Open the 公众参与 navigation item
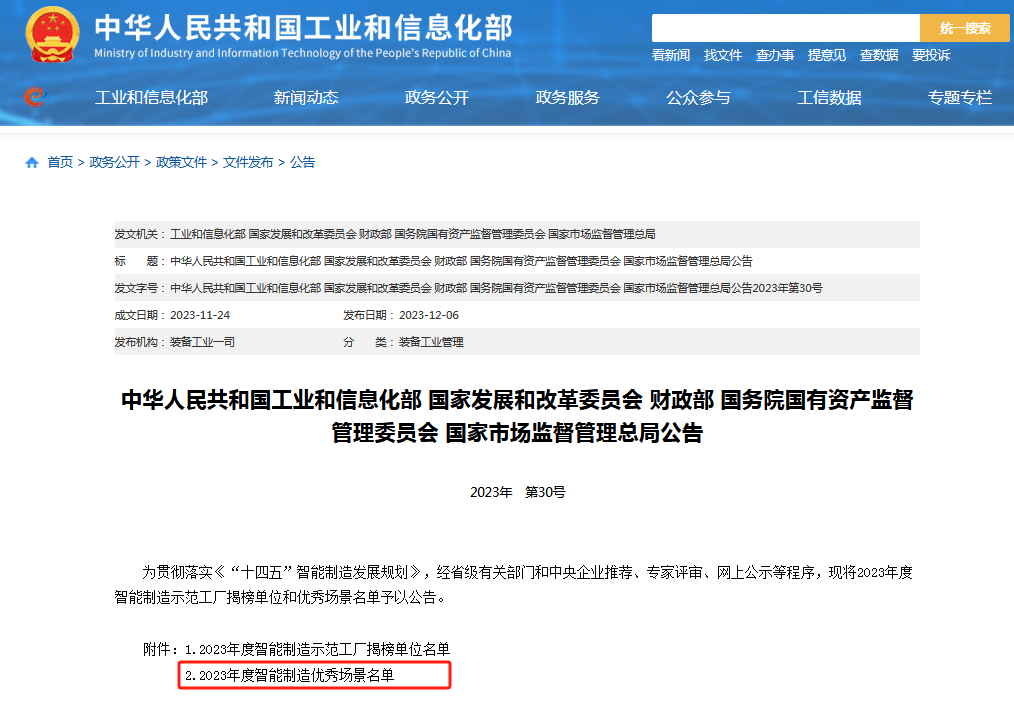The width and height of the screenshot is (1014, 709). tap(698, 97)
